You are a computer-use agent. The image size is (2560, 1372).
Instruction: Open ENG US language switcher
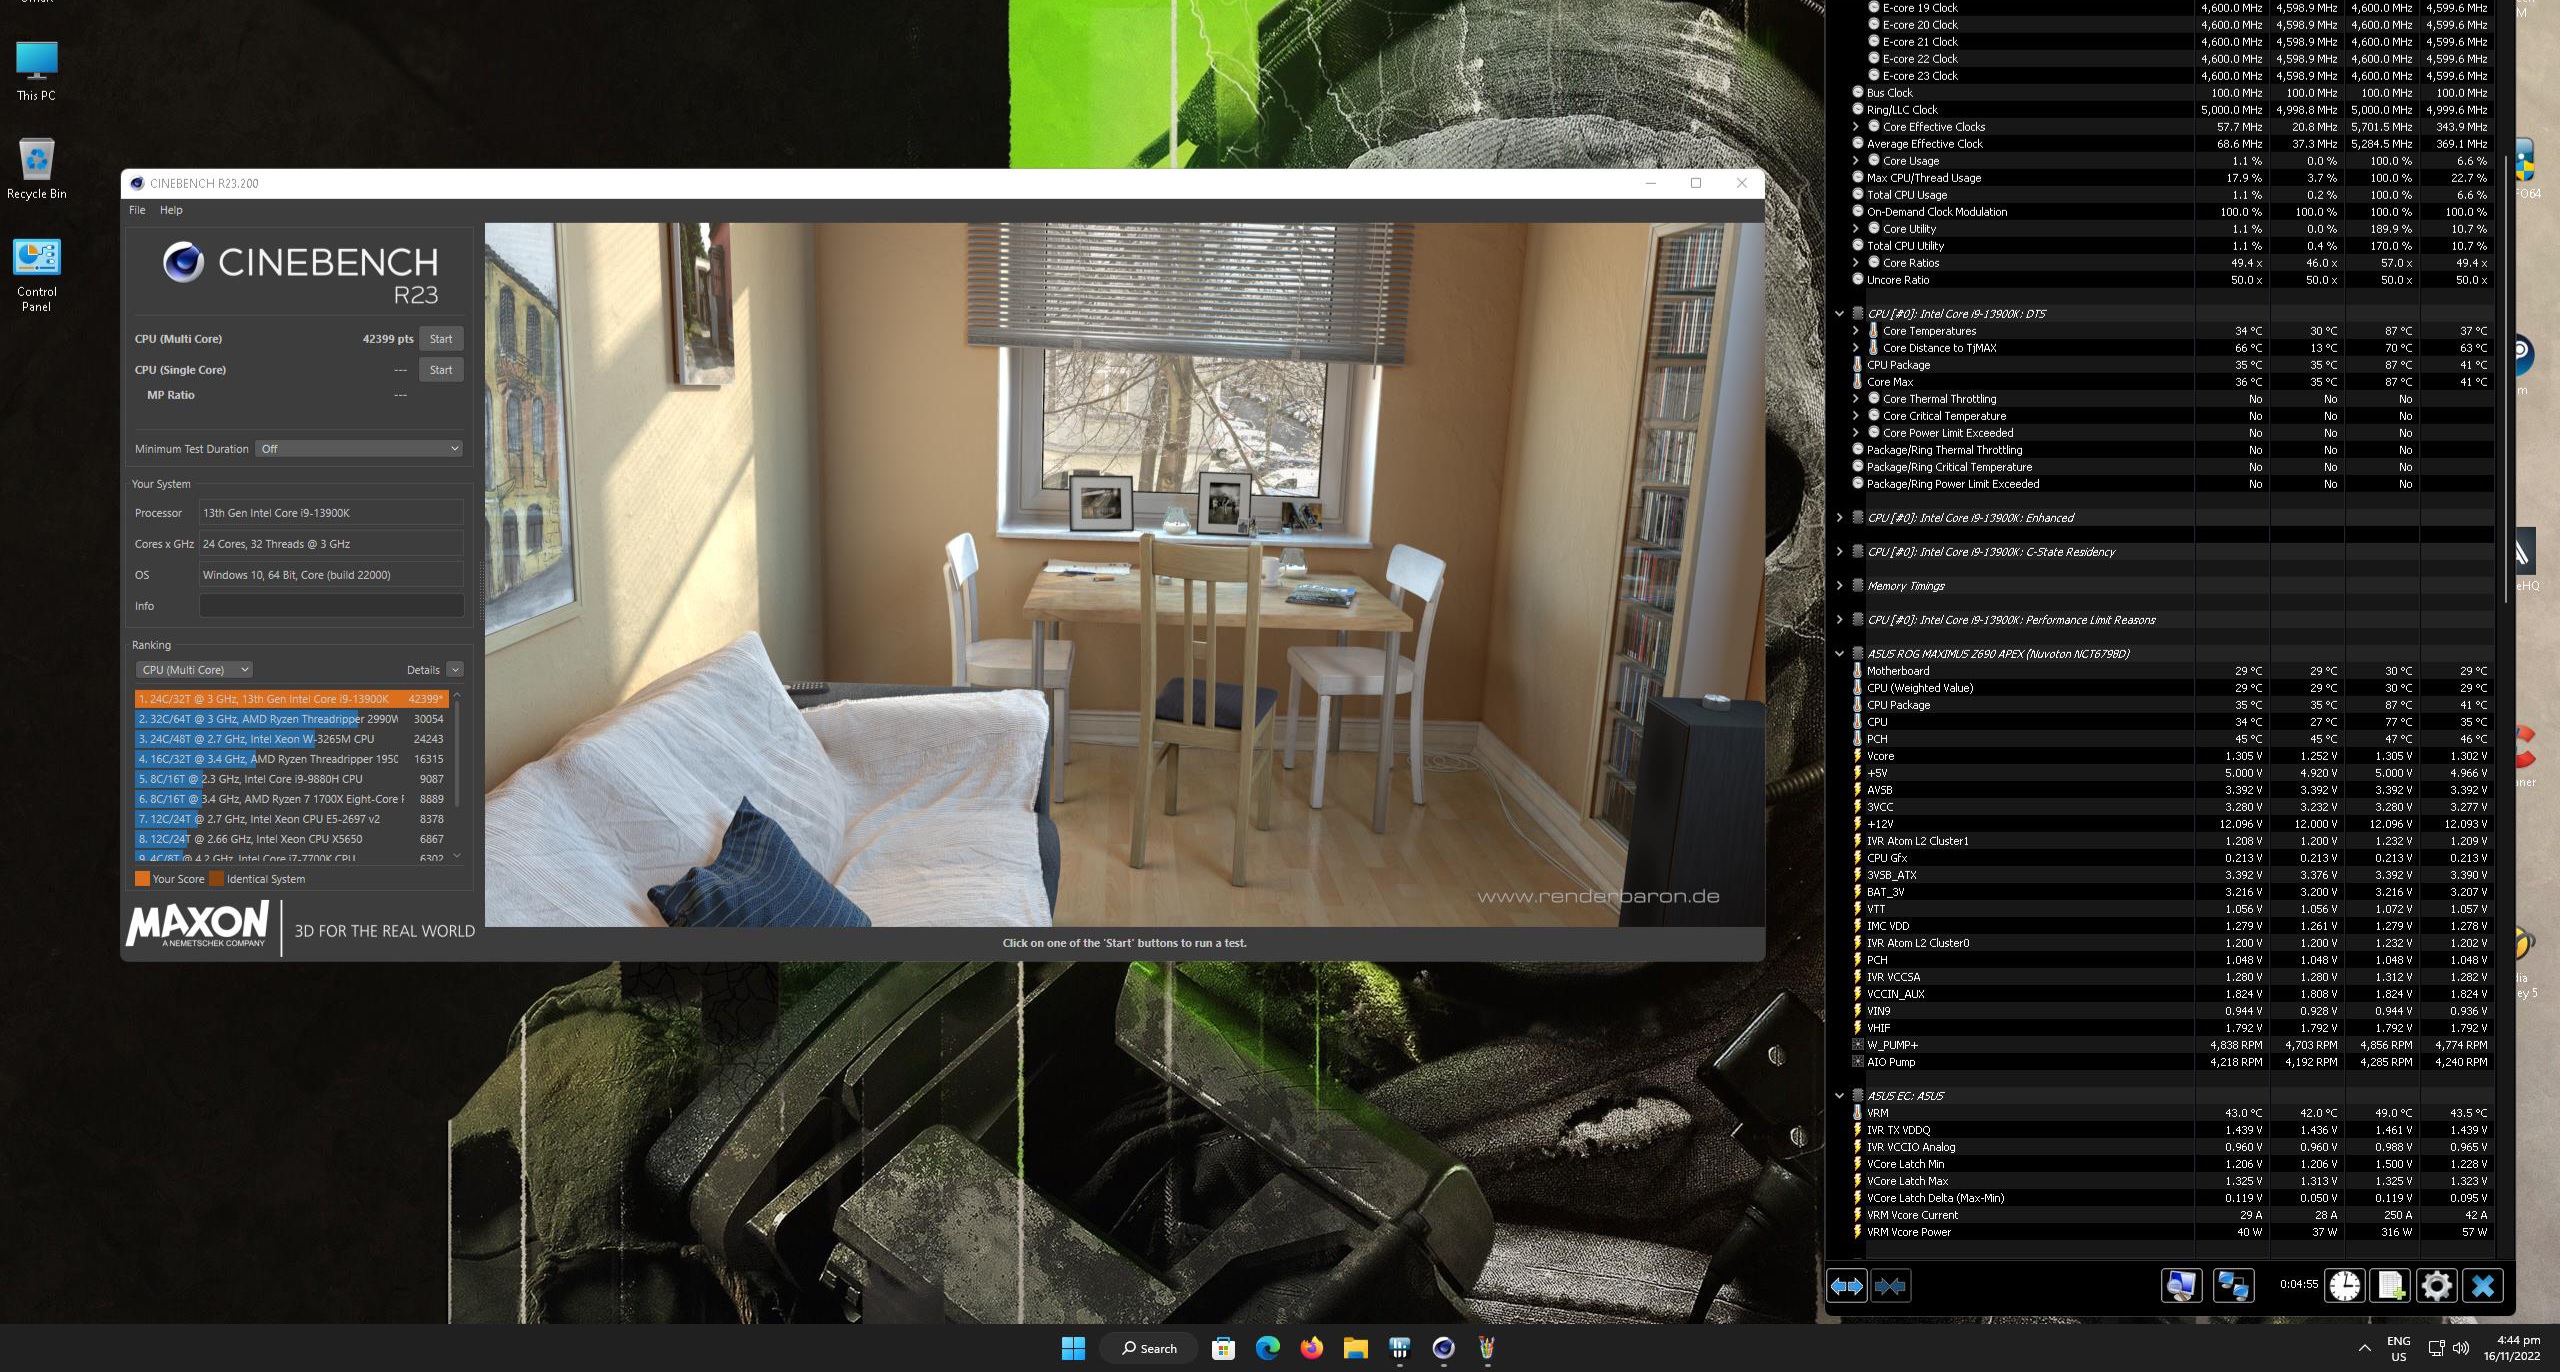(2398, 1348)
